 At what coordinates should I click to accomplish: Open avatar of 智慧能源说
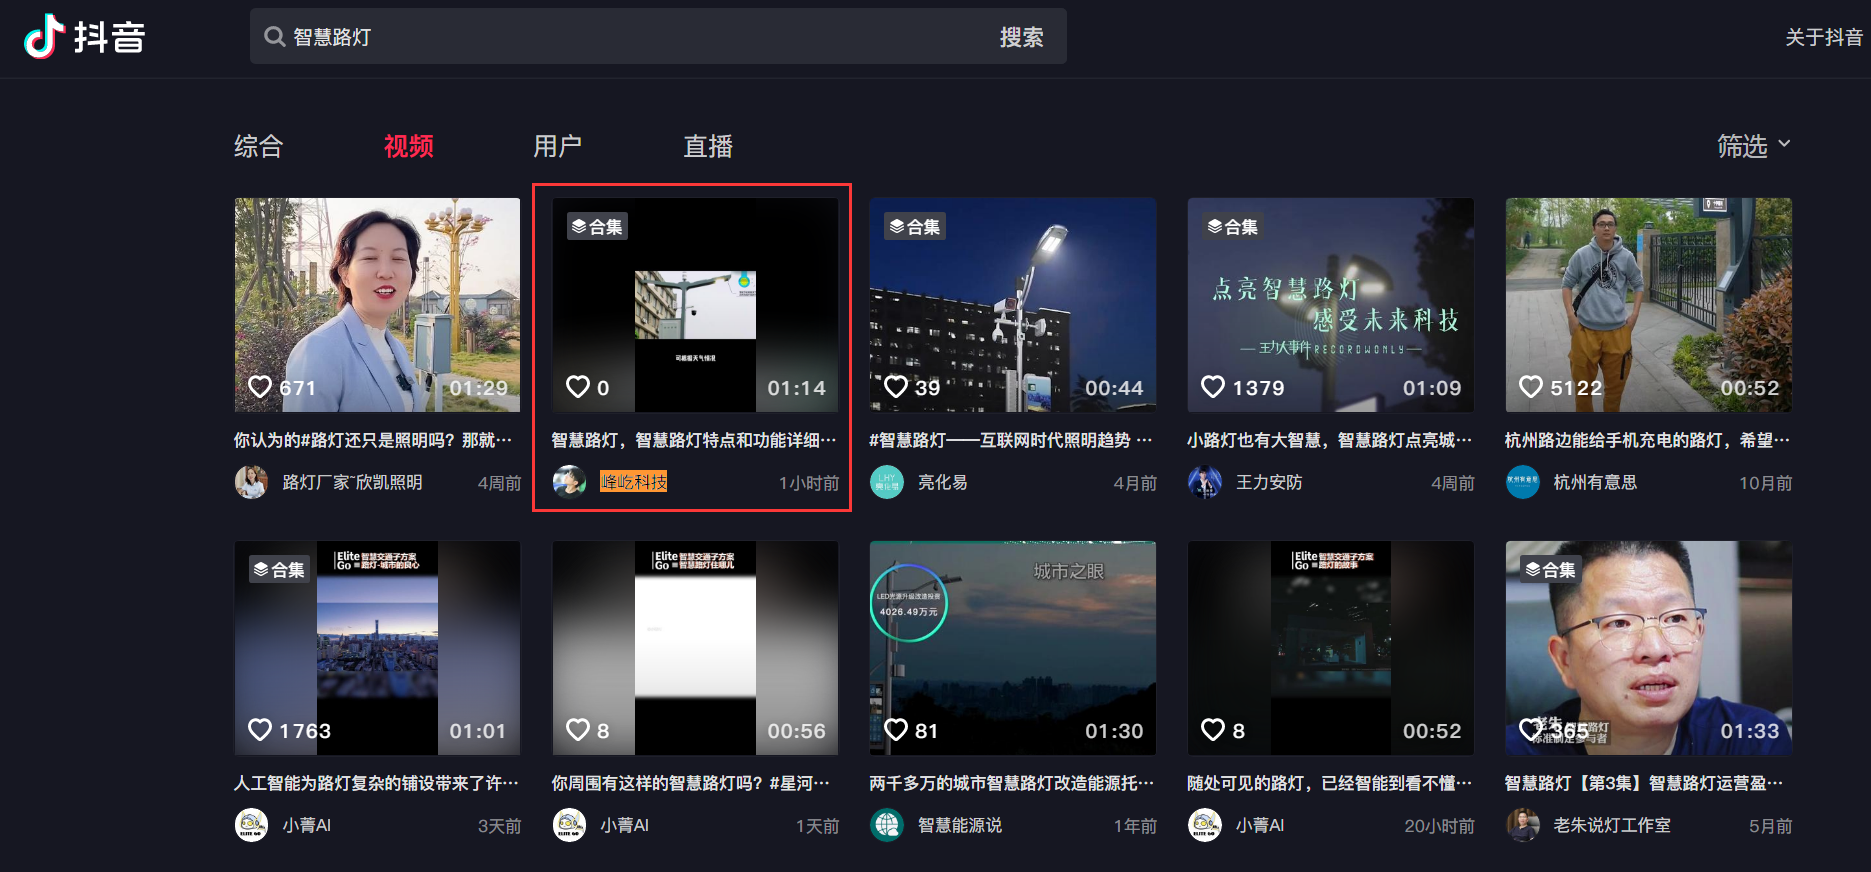click(887, 825)
